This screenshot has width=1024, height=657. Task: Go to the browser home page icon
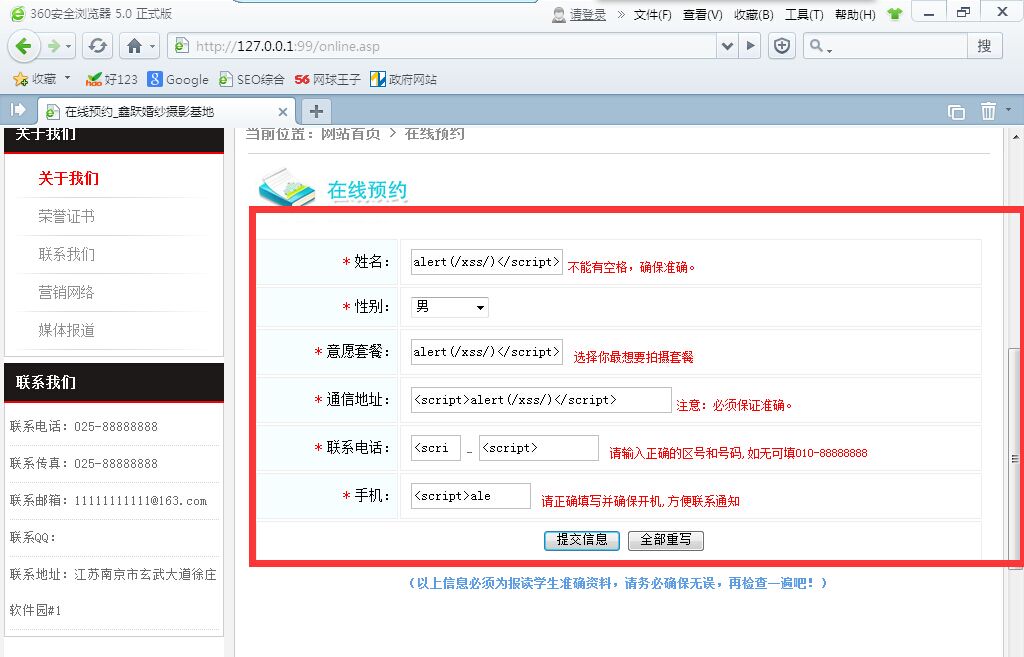tap(135, 46)
